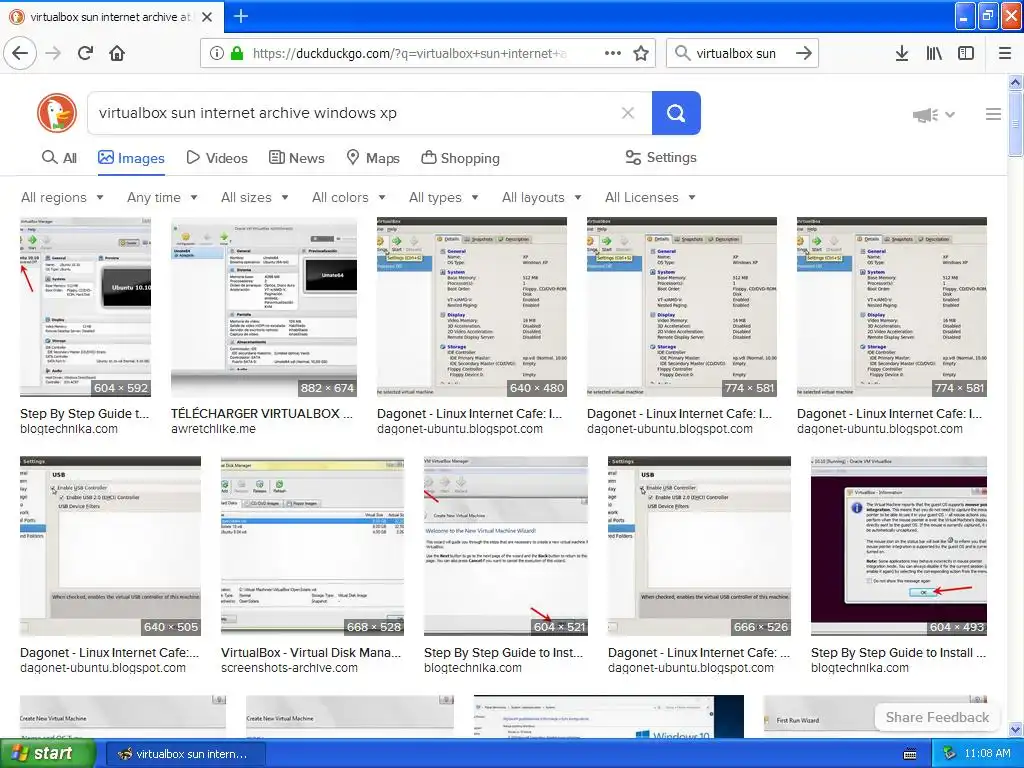Image resolution: width=1024 pixels, height=768 pixels.
Task: Click the DuckDuckGo duck logo
Action: 57,113
